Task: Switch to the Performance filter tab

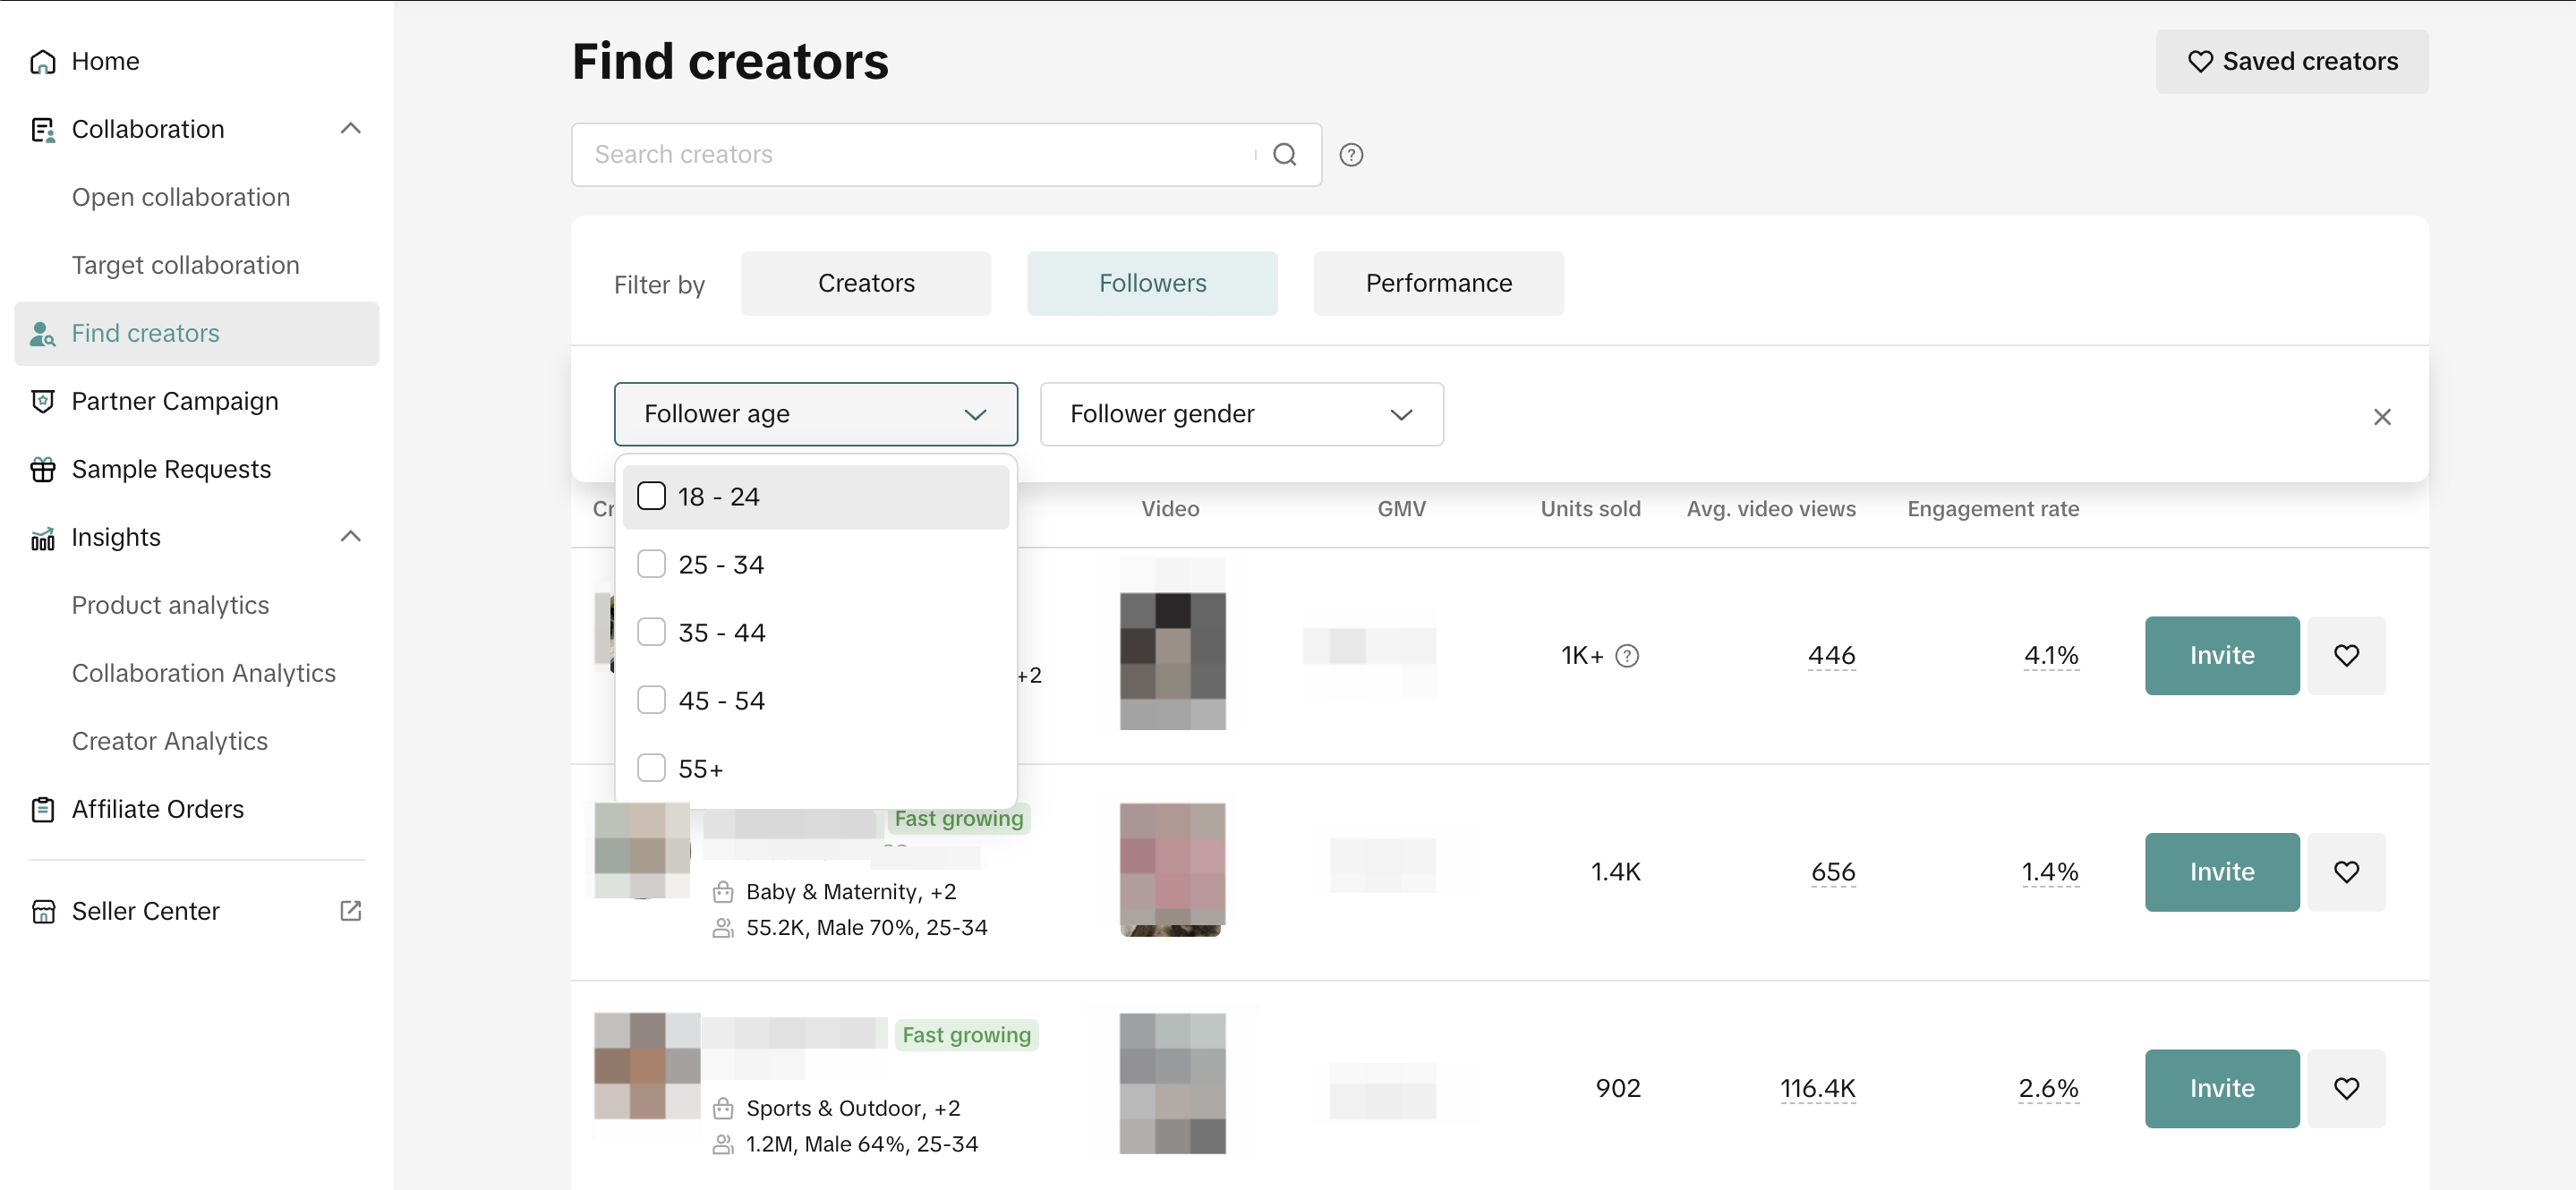Action: point(1438,284)
